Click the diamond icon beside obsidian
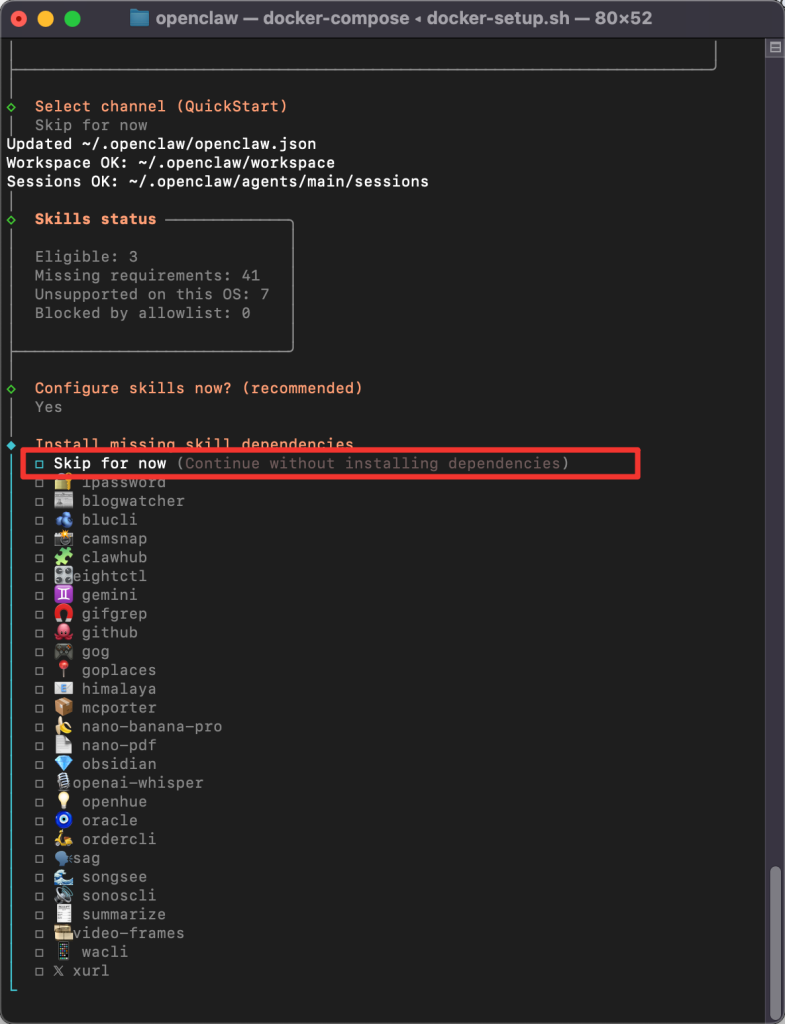The image size is (785, 1024). (x=64, y=763)
